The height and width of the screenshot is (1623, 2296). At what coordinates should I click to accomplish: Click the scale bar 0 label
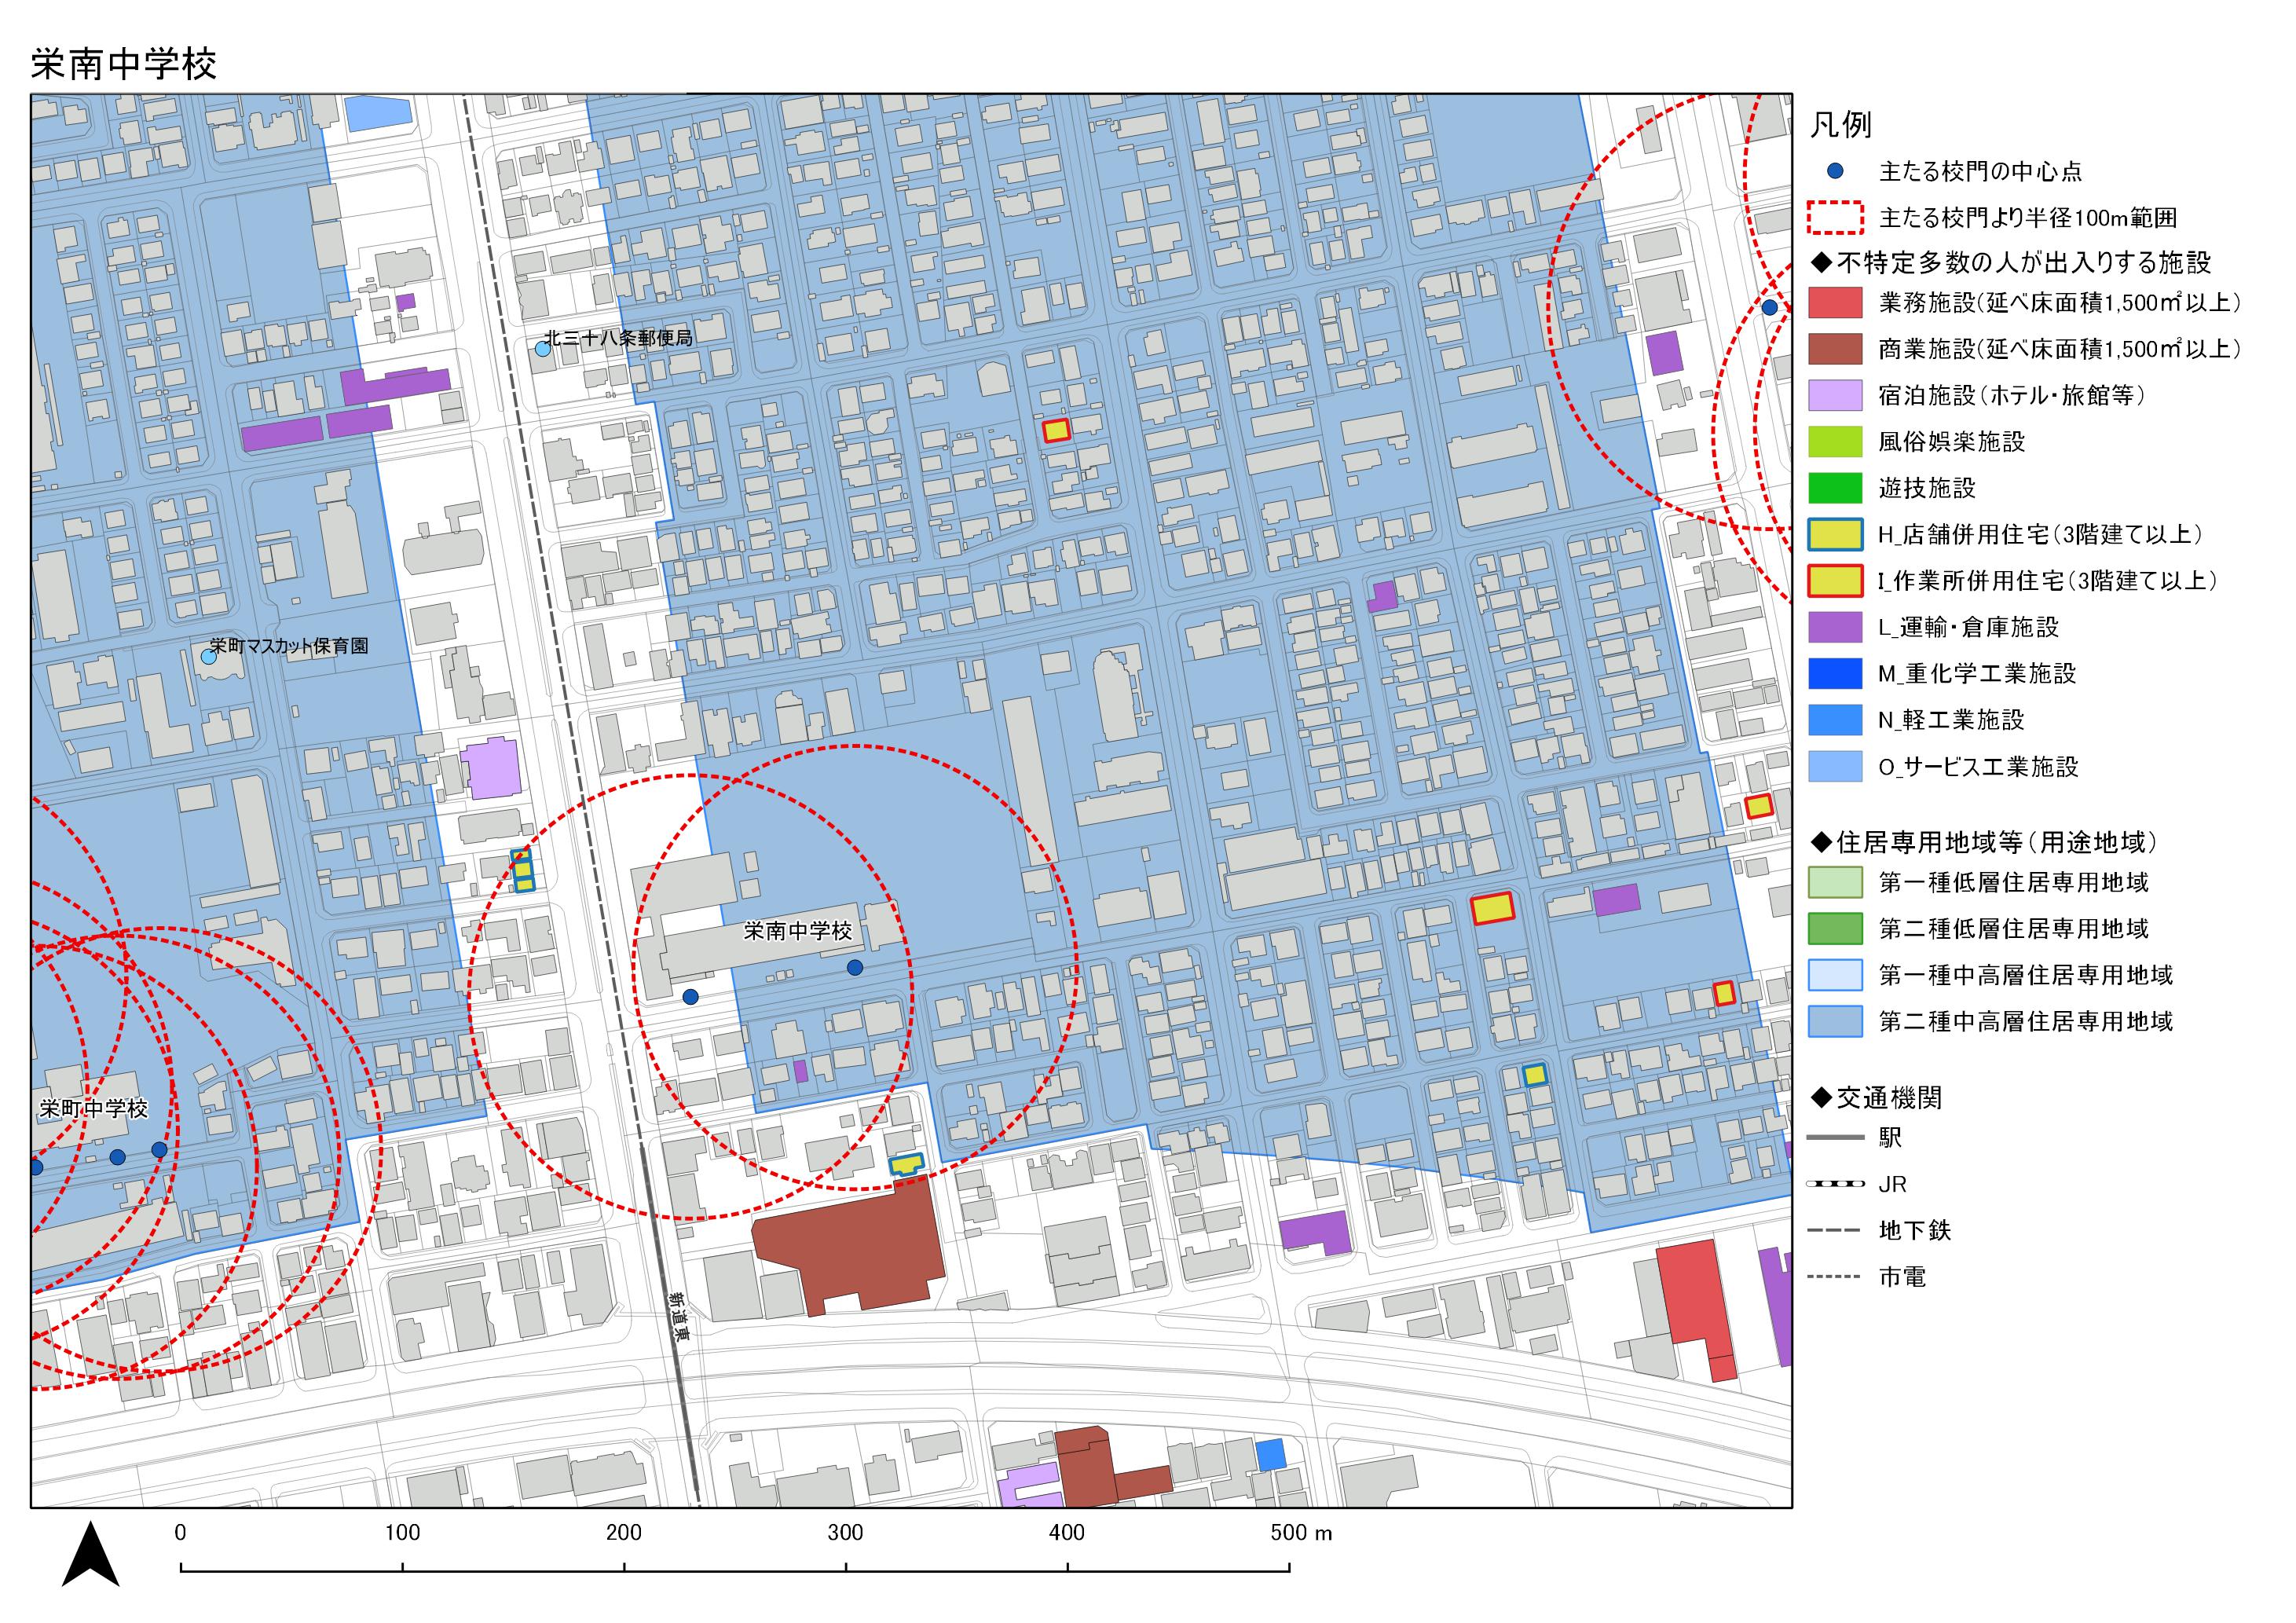click(x=180, y=1532)
